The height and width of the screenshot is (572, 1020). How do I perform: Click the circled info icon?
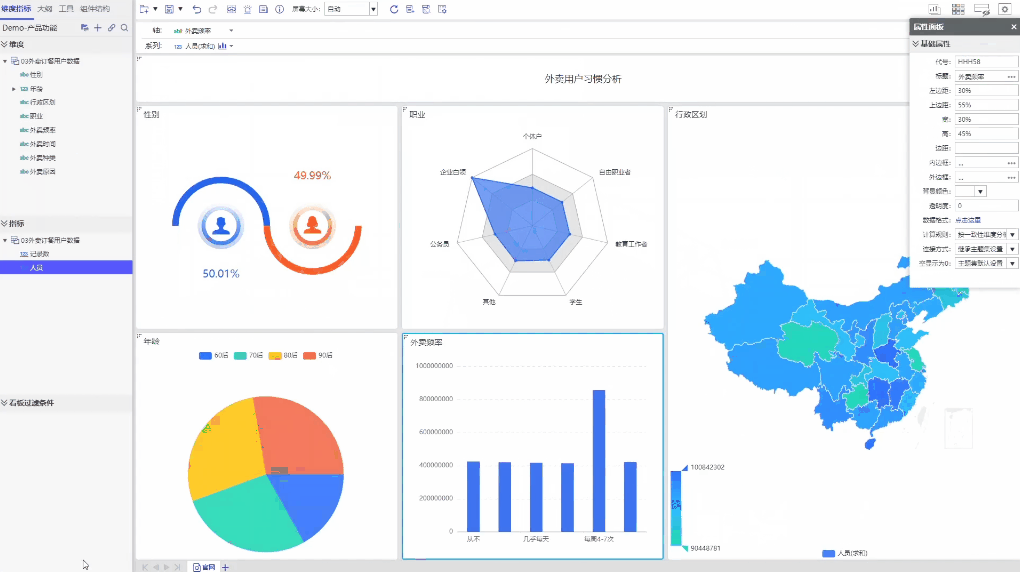280,9
